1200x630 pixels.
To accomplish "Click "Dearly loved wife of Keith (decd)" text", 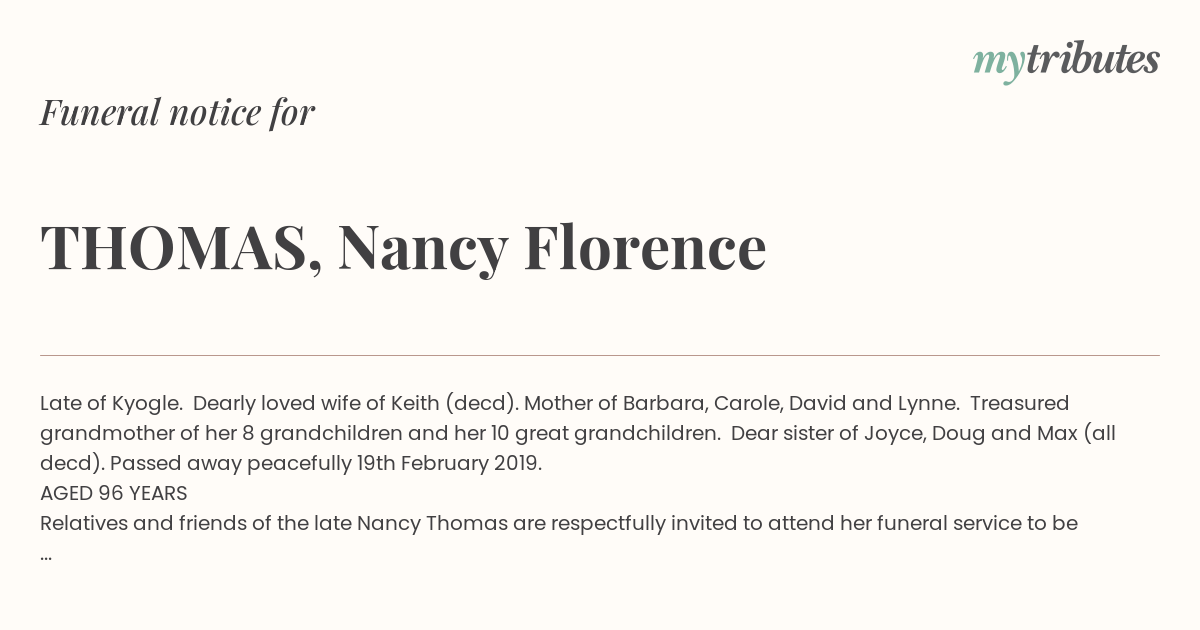I will point(355,404).
